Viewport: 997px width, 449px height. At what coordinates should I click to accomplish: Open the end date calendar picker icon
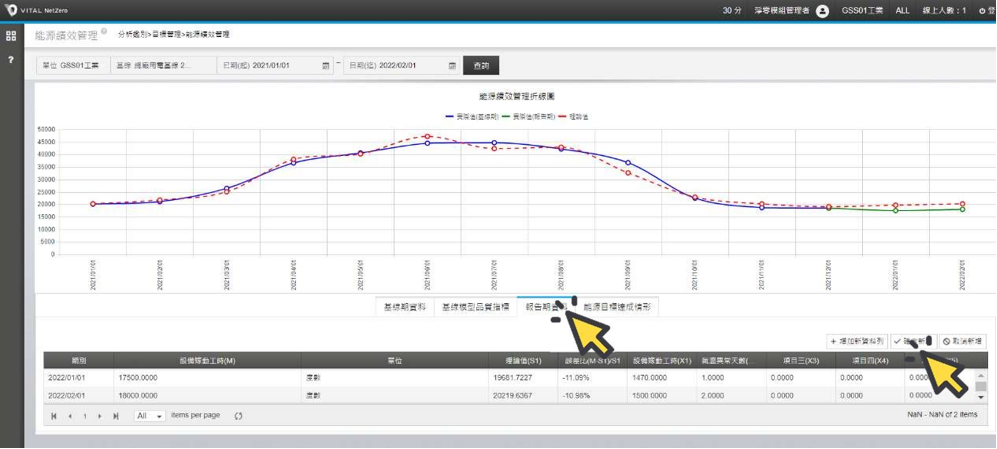(x=452, y=66)
